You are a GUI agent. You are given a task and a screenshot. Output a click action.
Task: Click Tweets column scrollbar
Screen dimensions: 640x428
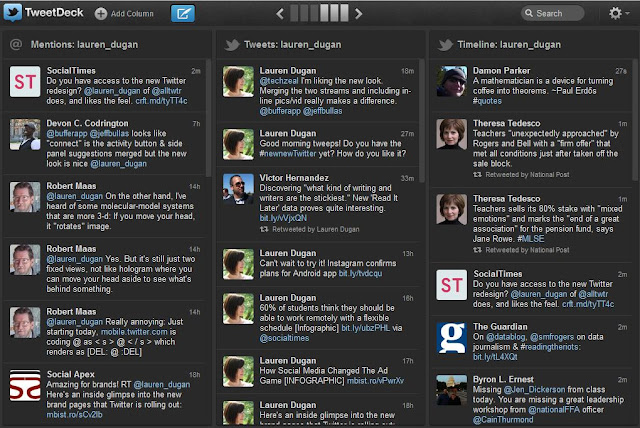point(422,121)
